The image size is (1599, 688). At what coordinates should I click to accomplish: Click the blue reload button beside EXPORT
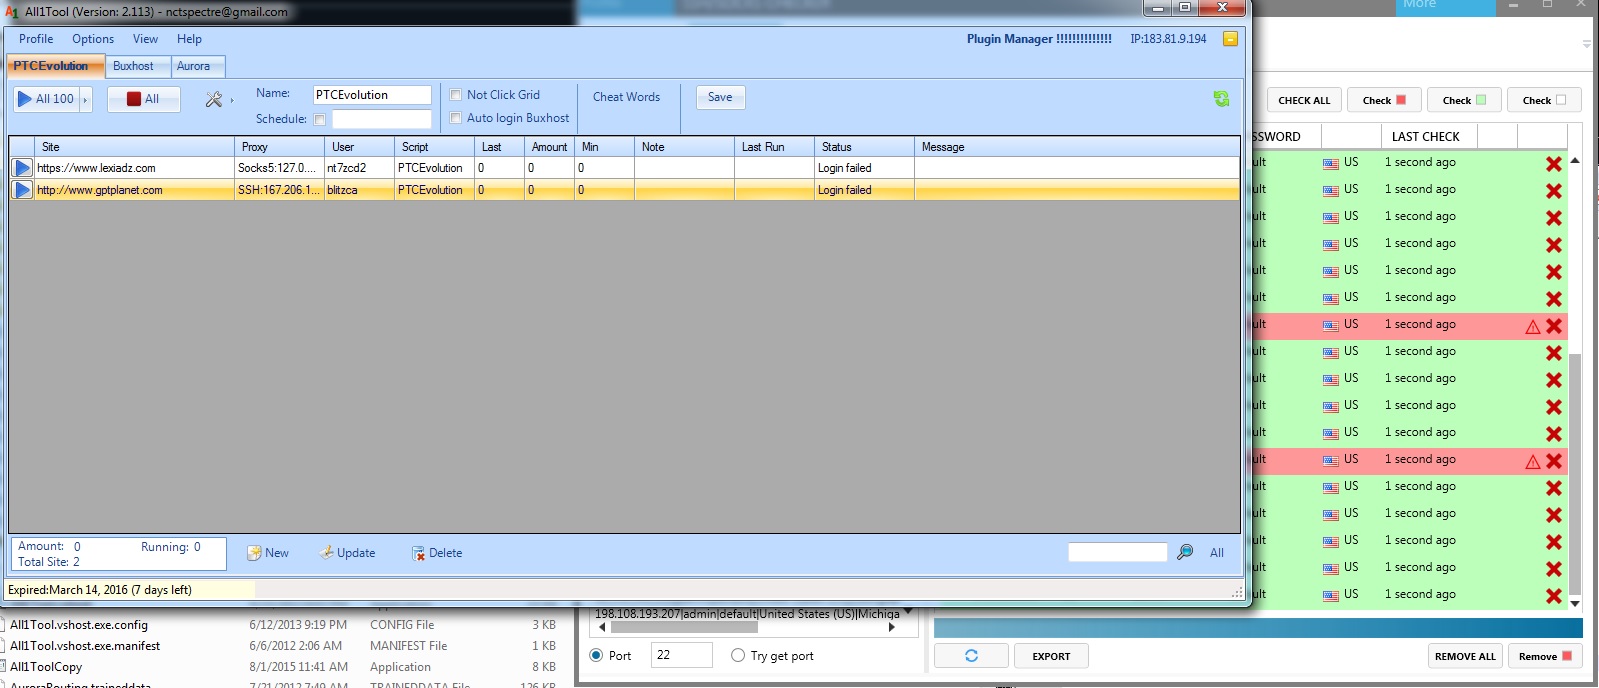click(971, 656)
